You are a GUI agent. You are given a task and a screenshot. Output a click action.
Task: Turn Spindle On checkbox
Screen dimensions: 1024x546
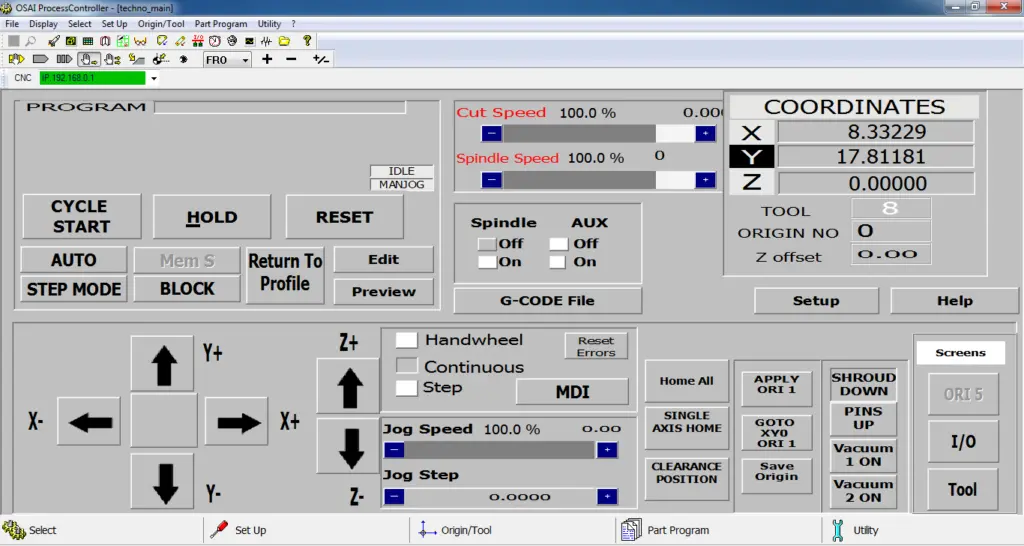point(487,262)
